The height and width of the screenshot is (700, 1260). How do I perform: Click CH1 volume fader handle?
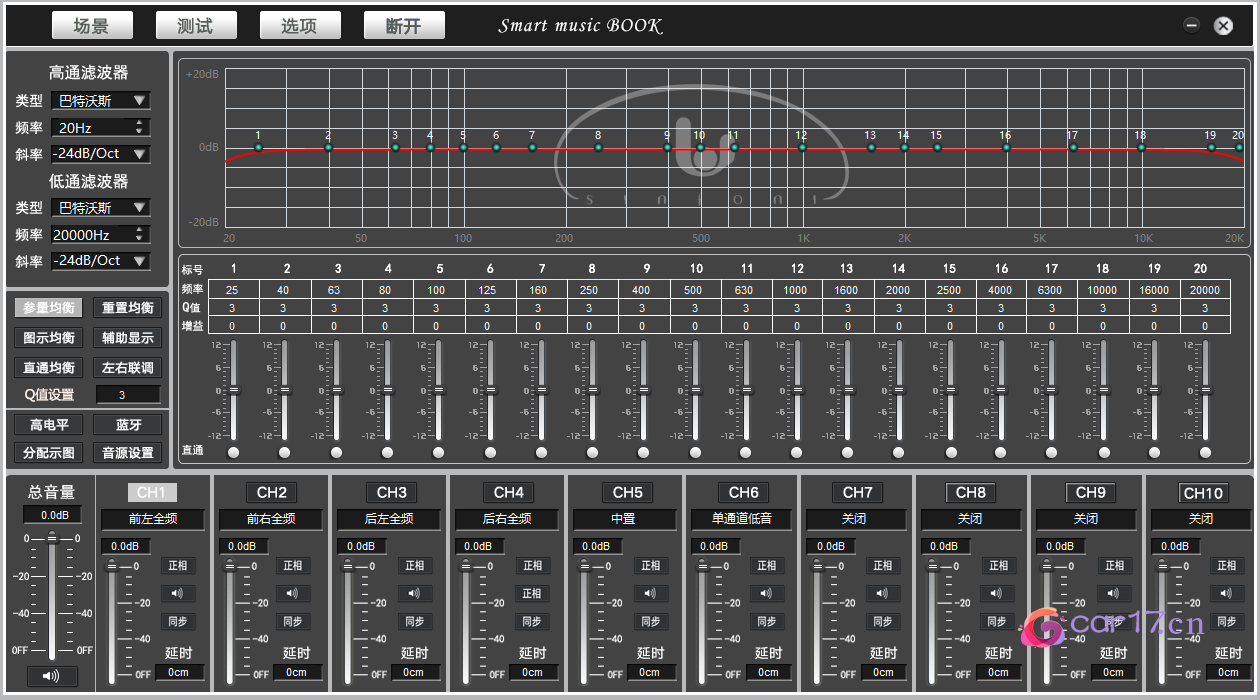pos(112,567)
